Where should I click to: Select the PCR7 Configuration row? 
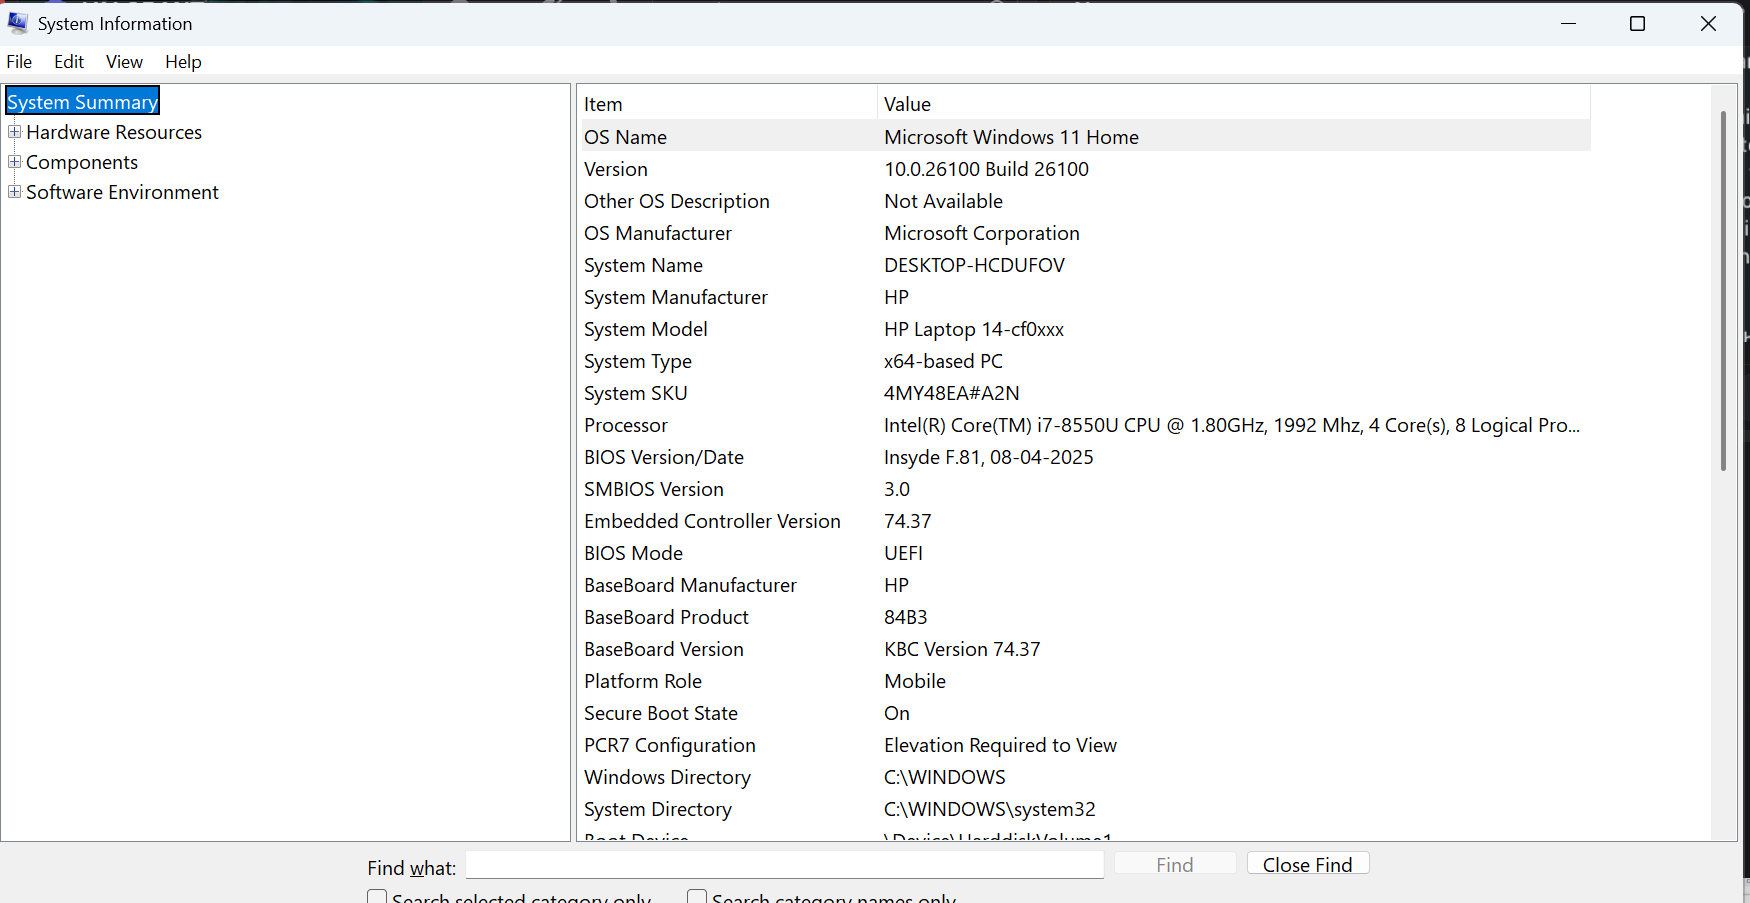click(x=1085, y=745)
